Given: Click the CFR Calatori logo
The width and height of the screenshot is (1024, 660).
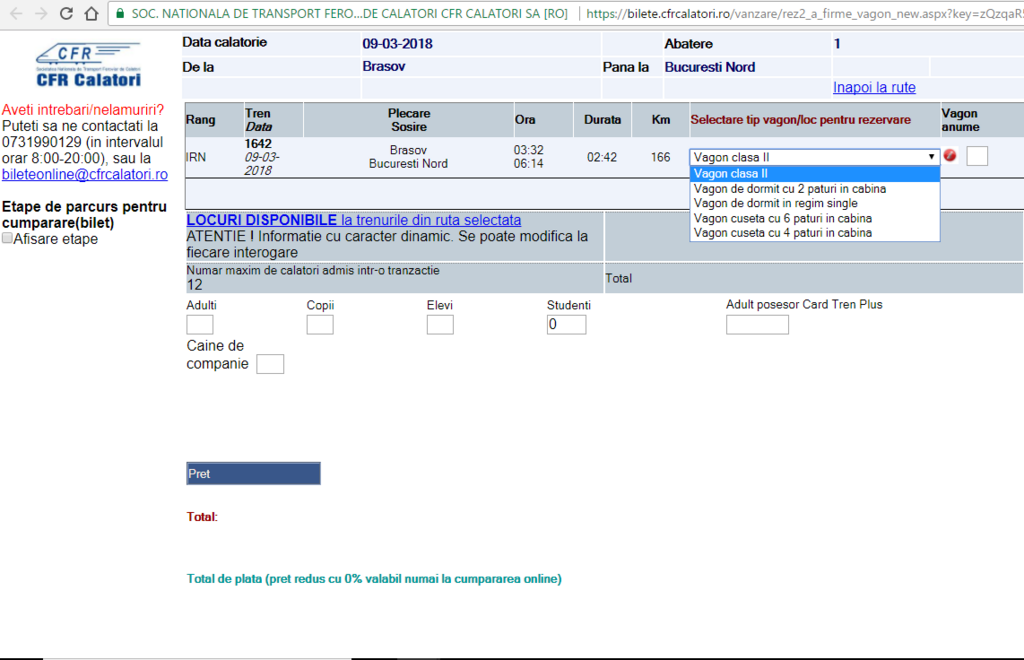Looking at the screenshot, I should 88,65.
